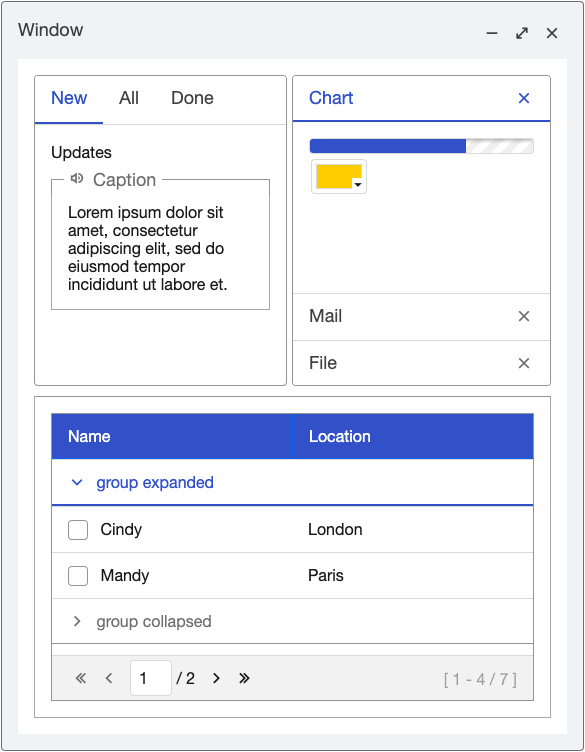Image resolution: width=585 pixels, height=752 pixels.
Task: Jump to last page of table
Action: (244, 678)
